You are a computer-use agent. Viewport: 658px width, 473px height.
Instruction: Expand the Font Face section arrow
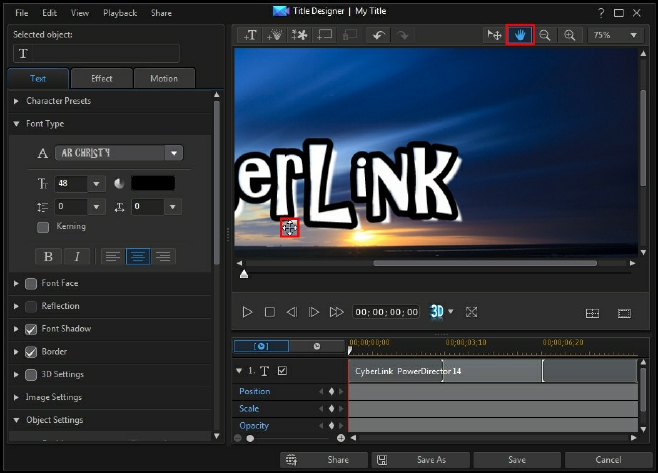[x=16, y=283]
